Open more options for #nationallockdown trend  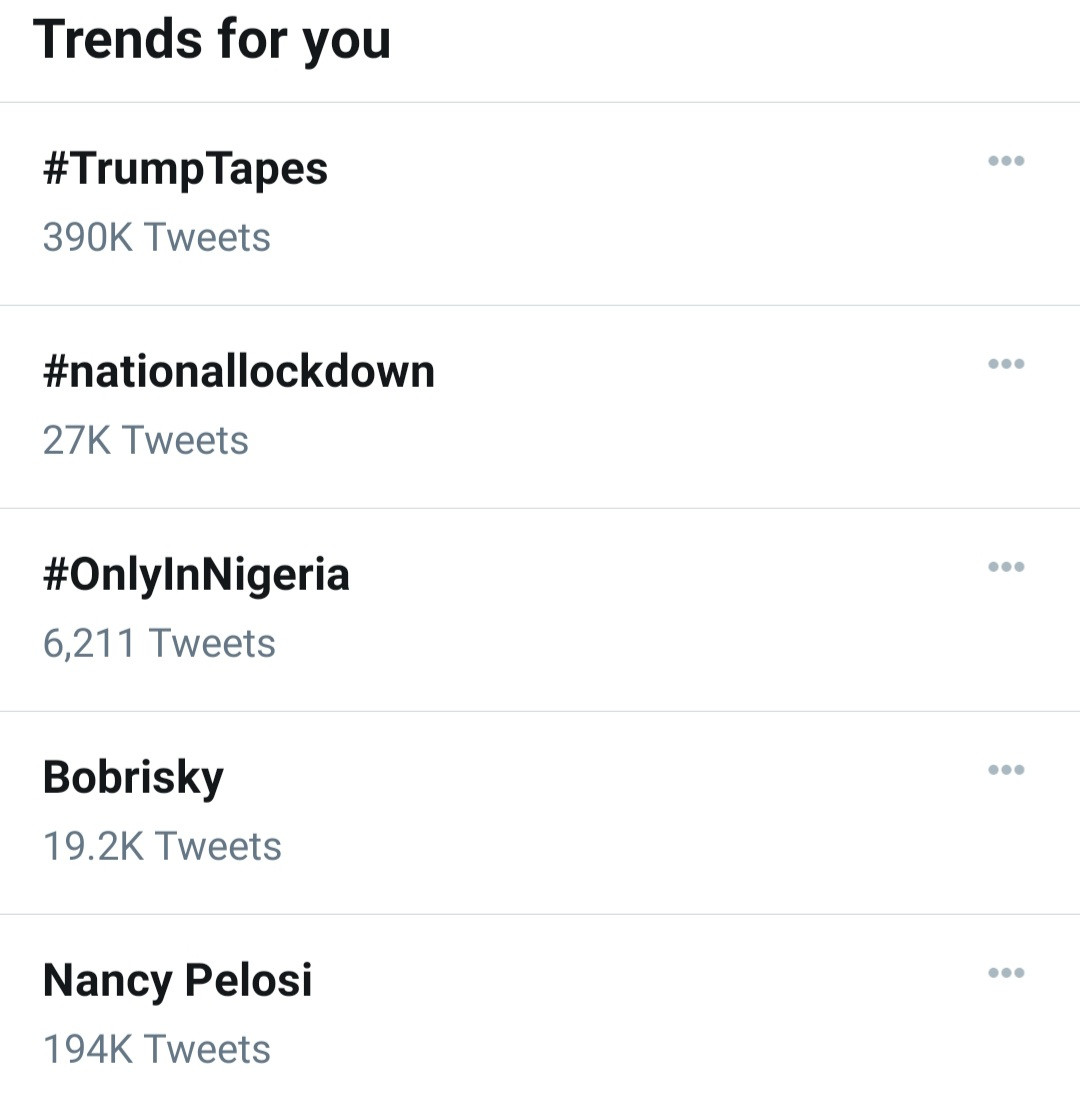(x=1005, y=364)
